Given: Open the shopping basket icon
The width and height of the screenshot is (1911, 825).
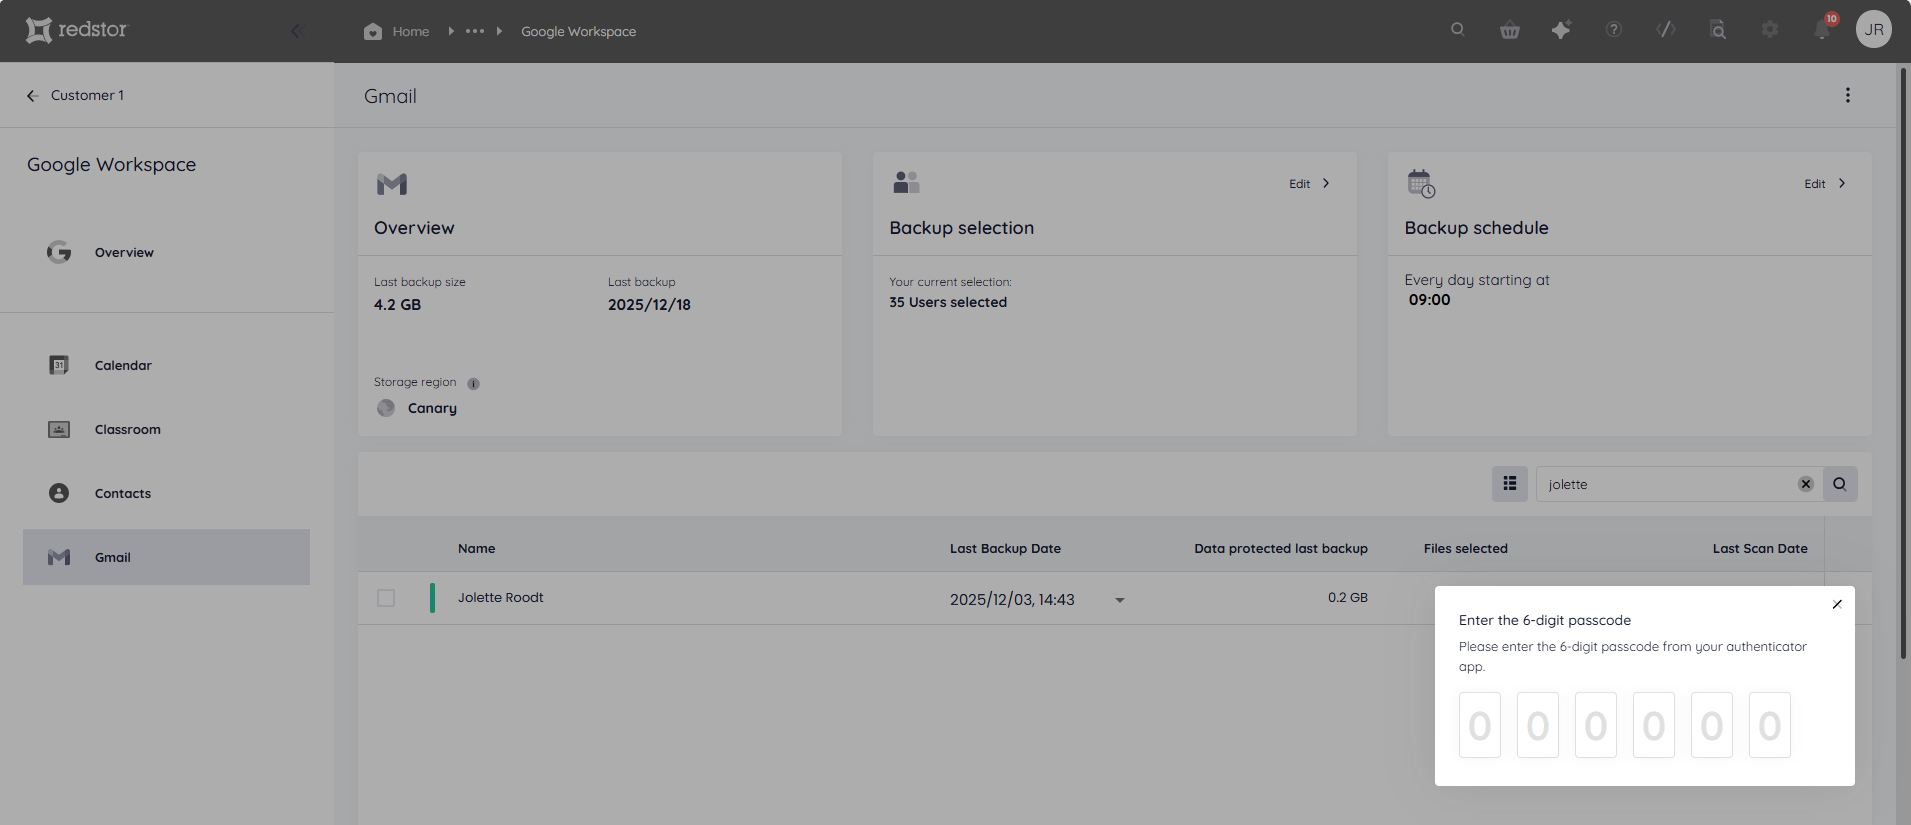Looking at the screenshot, I should coord(1510,30).
